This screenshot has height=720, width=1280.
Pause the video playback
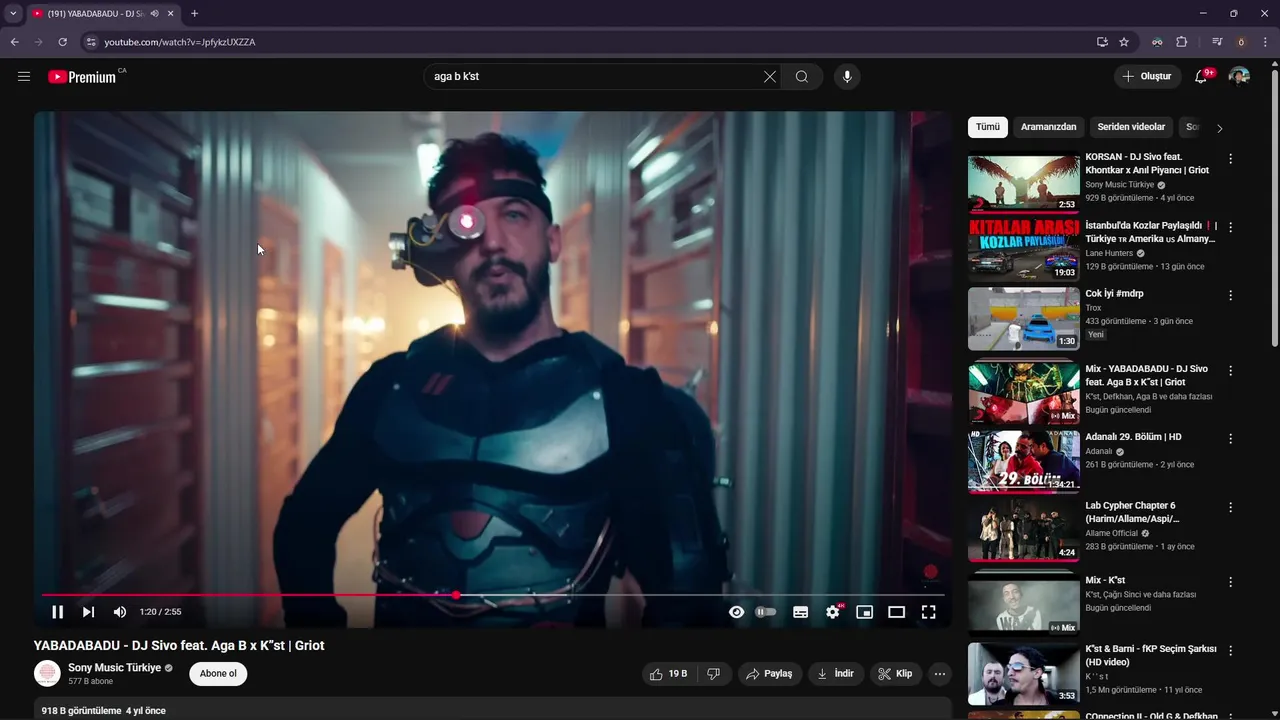coord(58,612)
